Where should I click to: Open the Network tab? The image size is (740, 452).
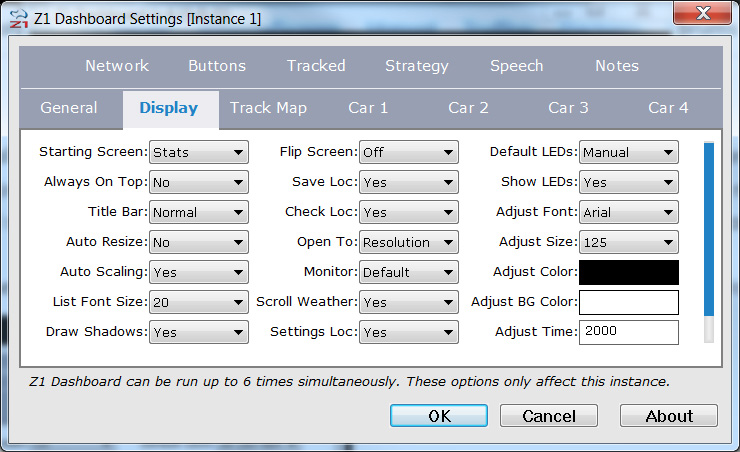pos(117,66)
